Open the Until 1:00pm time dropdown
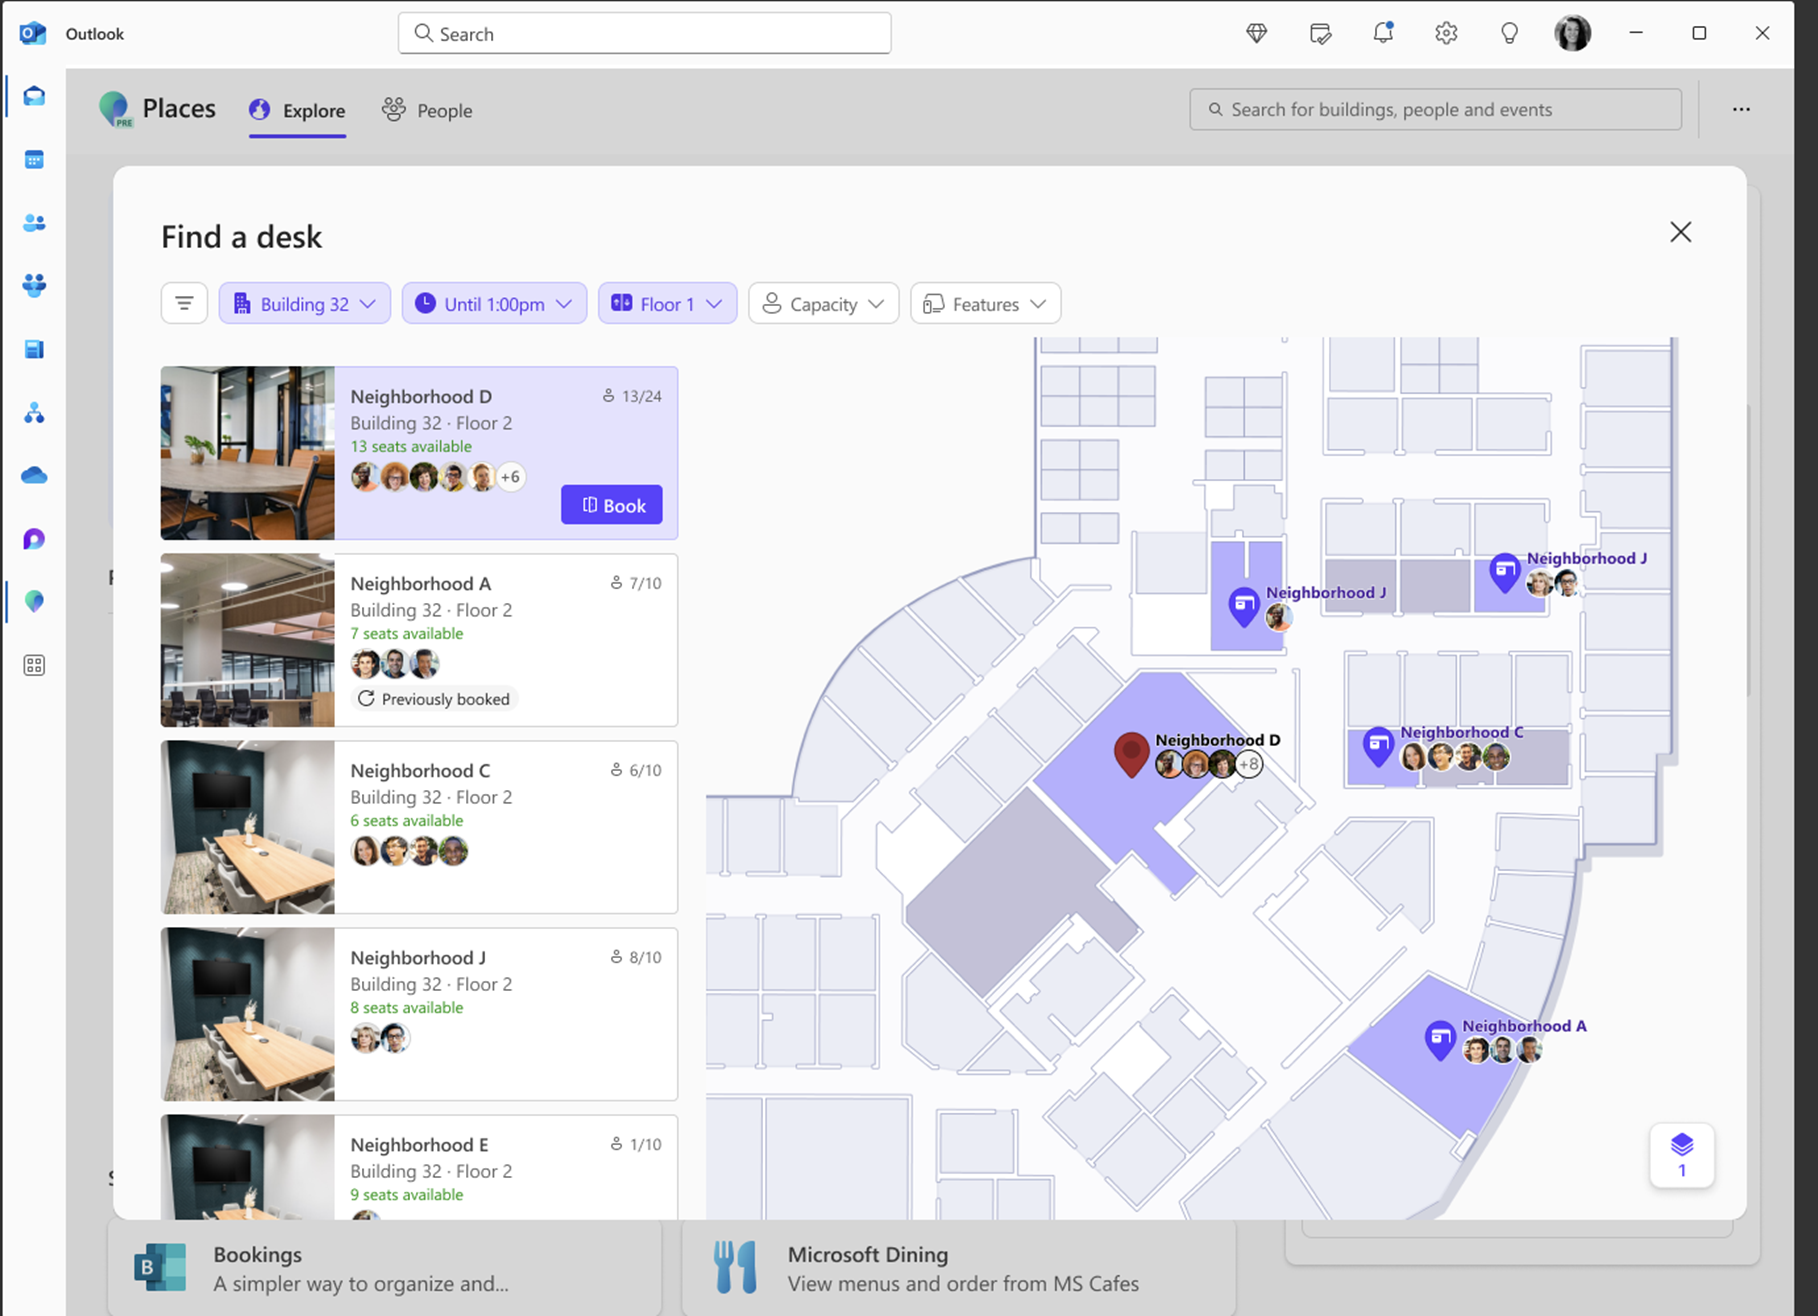The height and width of the screenshot is (1316, 1818). pos(494,303)
